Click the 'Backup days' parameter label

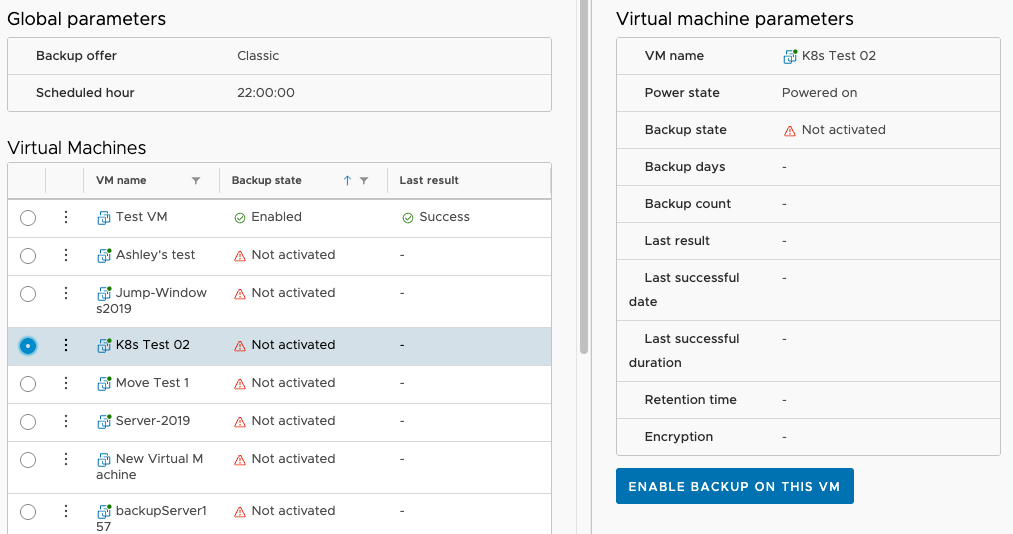(685, 167)
